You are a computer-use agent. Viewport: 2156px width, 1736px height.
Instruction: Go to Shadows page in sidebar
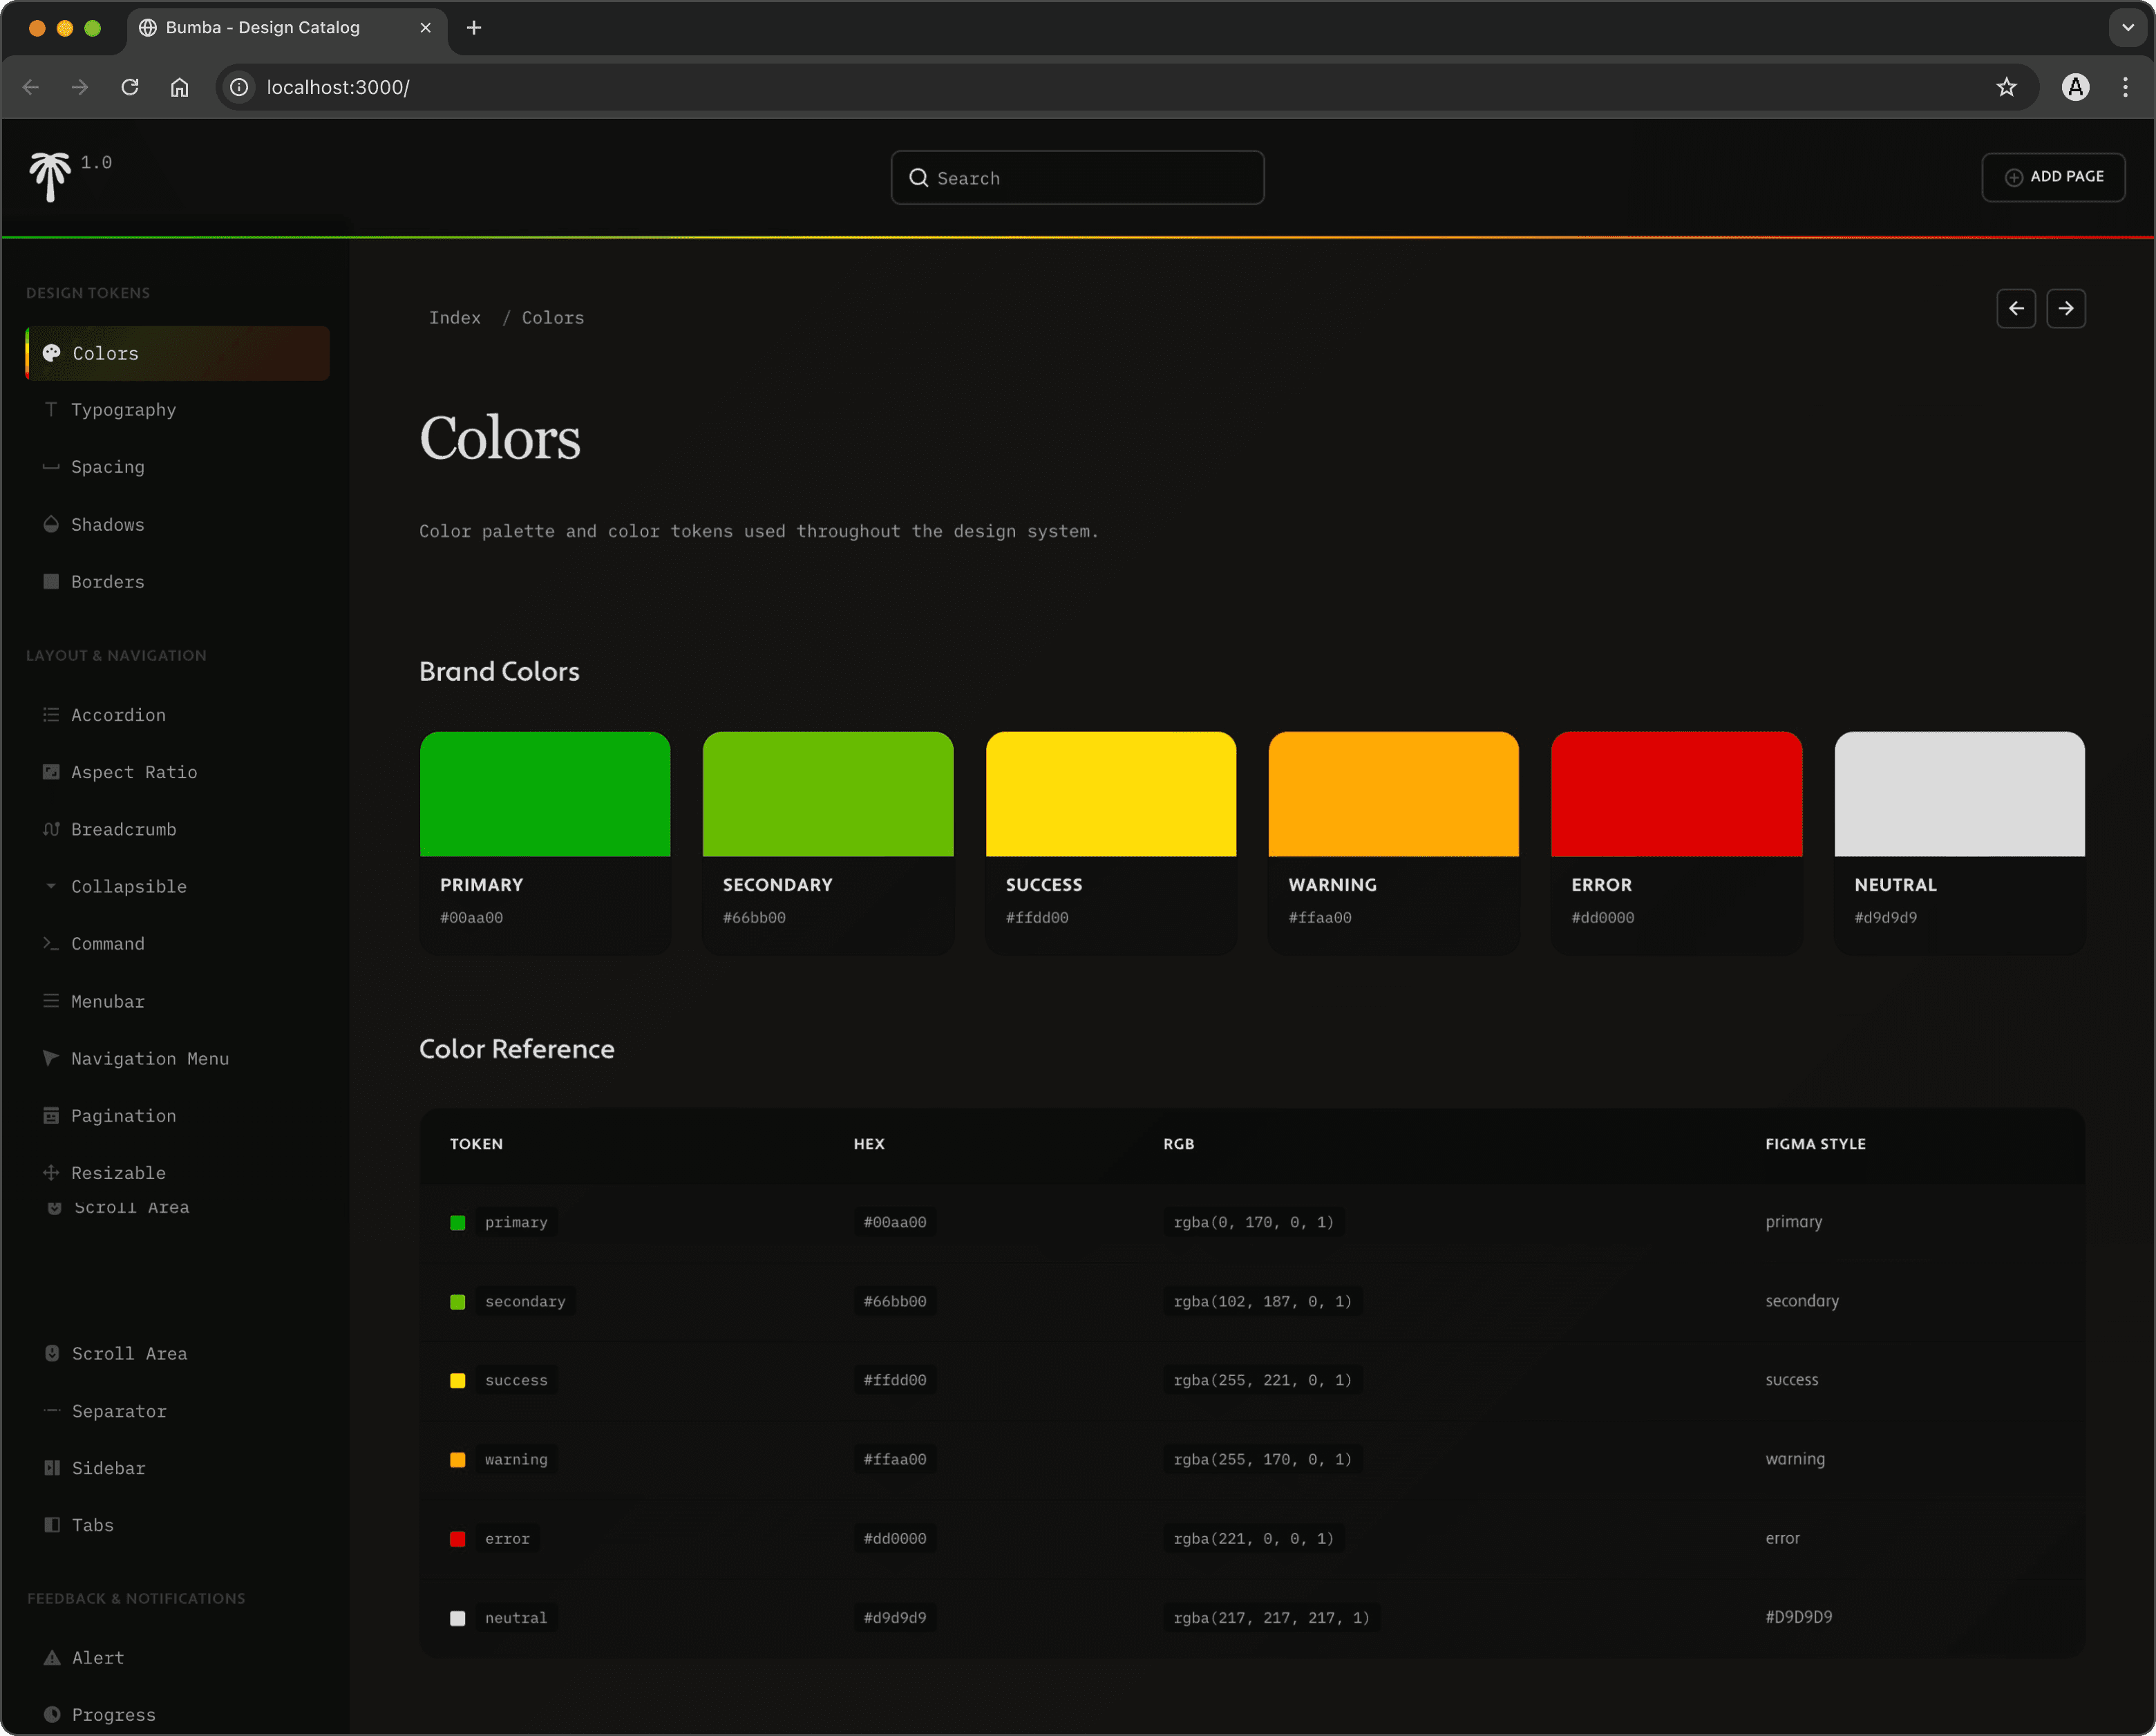coord(107,524)
